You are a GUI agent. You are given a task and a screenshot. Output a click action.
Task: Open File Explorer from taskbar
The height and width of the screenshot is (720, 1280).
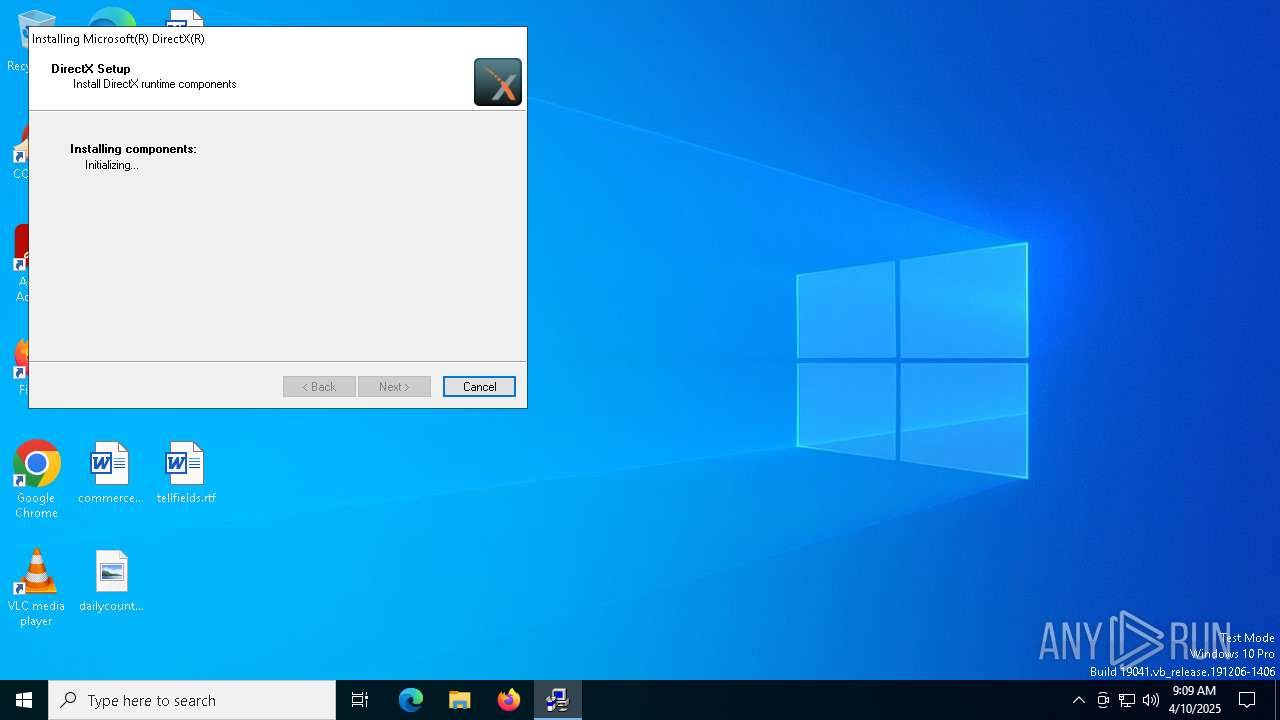click(x=459, y=700)
